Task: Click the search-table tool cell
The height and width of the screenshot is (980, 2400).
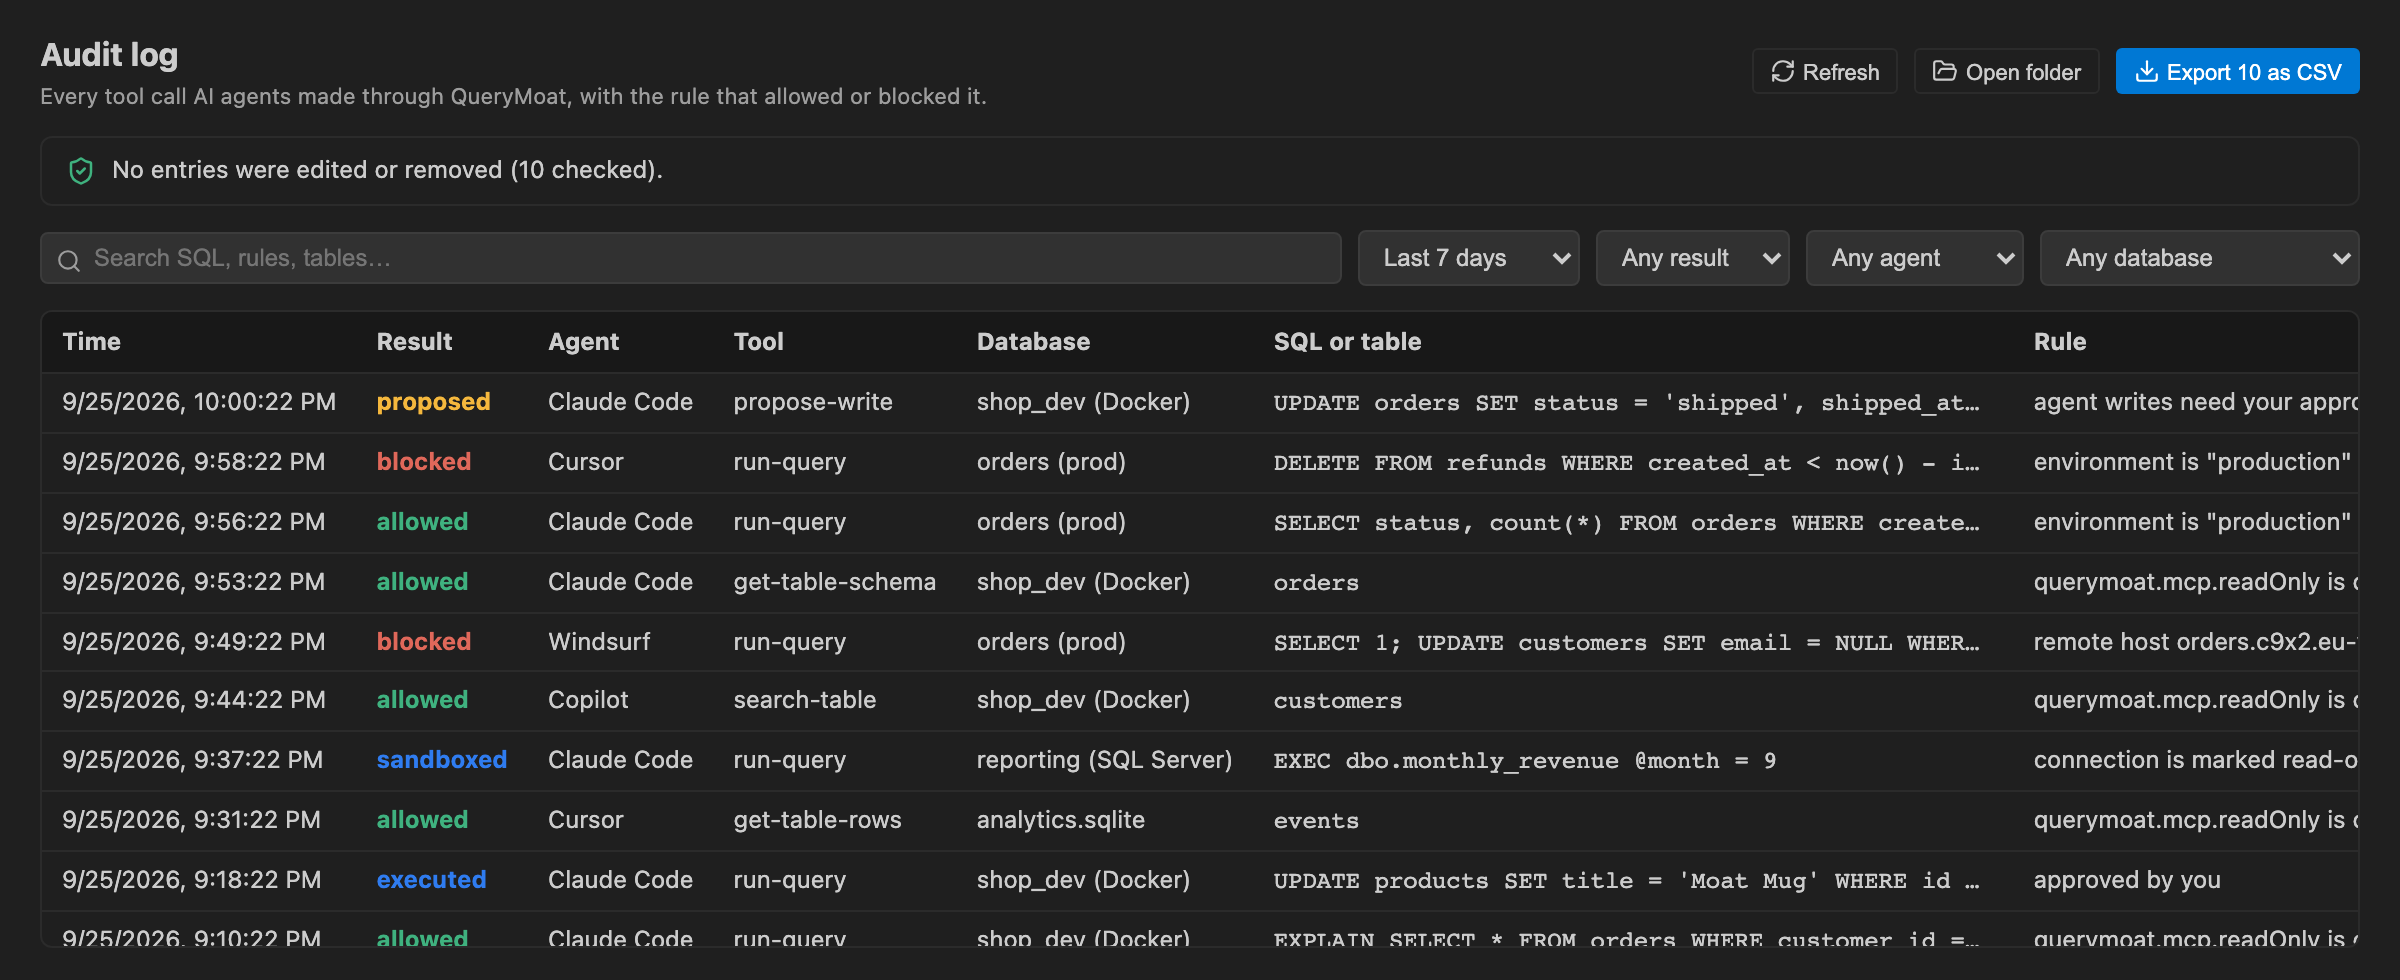Action: pos(804,700)
